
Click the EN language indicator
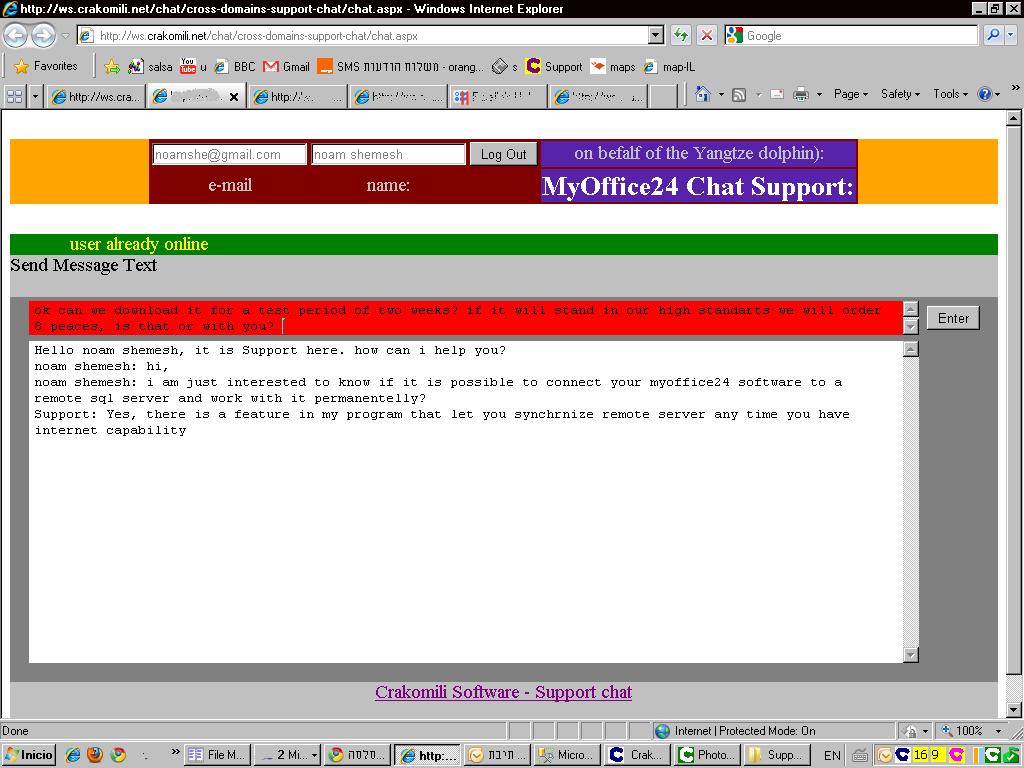click(832, 756)
